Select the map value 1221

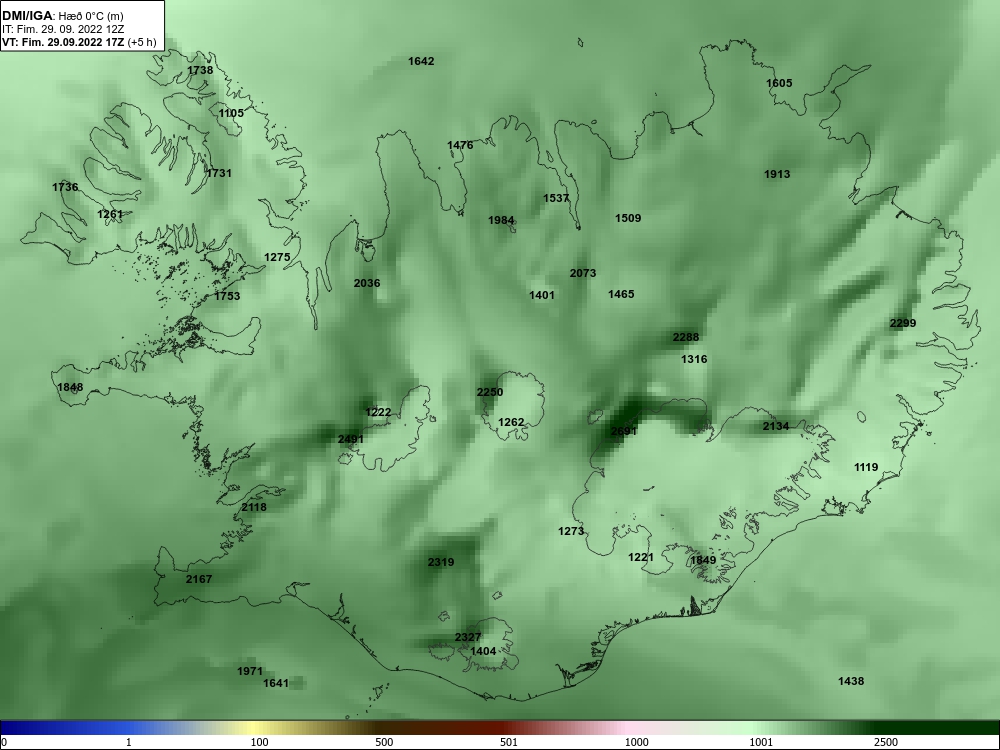point(641,557)
